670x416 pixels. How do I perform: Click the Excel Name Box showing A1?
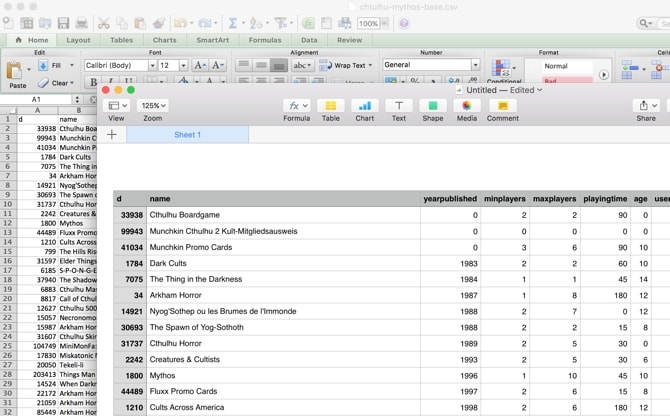tap(36, 99)
